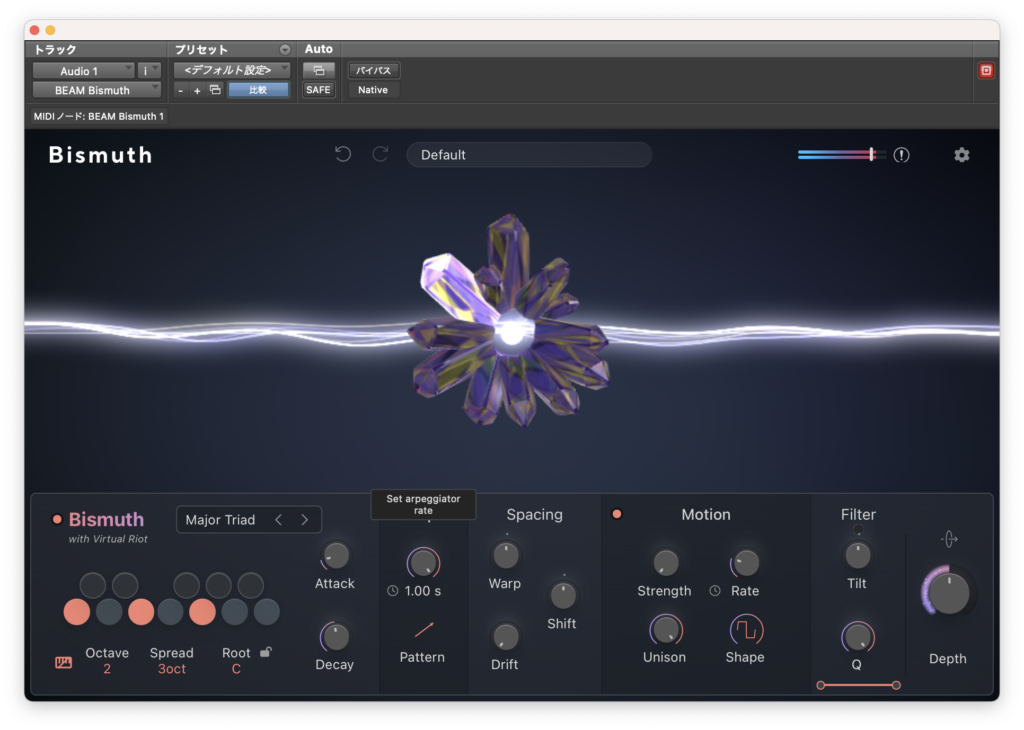
Task: Click the output level slider
Action: click(x=841, y=155)
